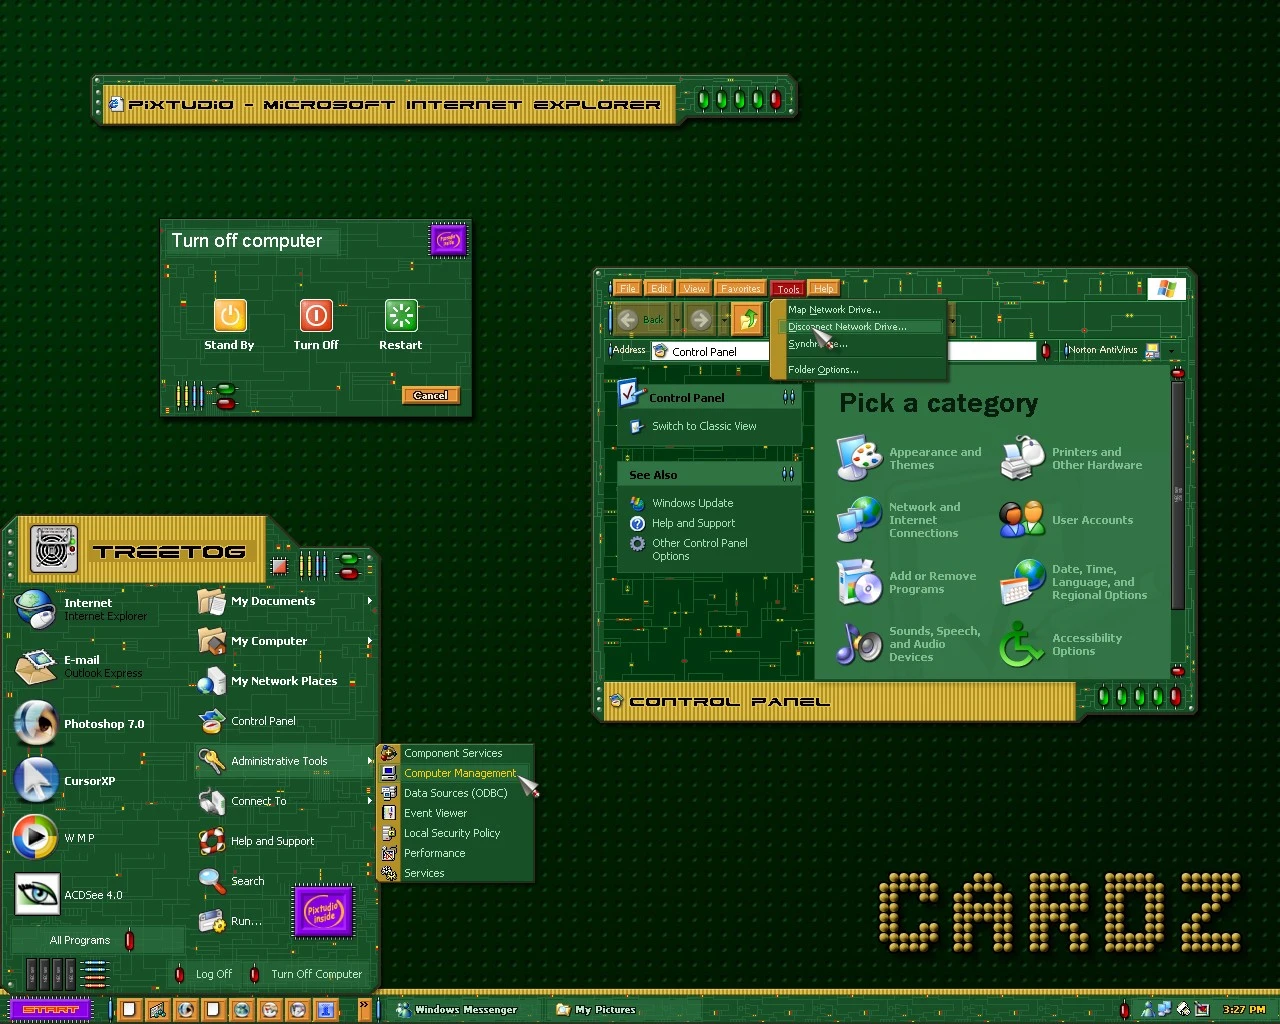The image size is (1280, 1024).
Task: Click the Forward arrow button
Action: pyautogui.click(x=701, y=320)
